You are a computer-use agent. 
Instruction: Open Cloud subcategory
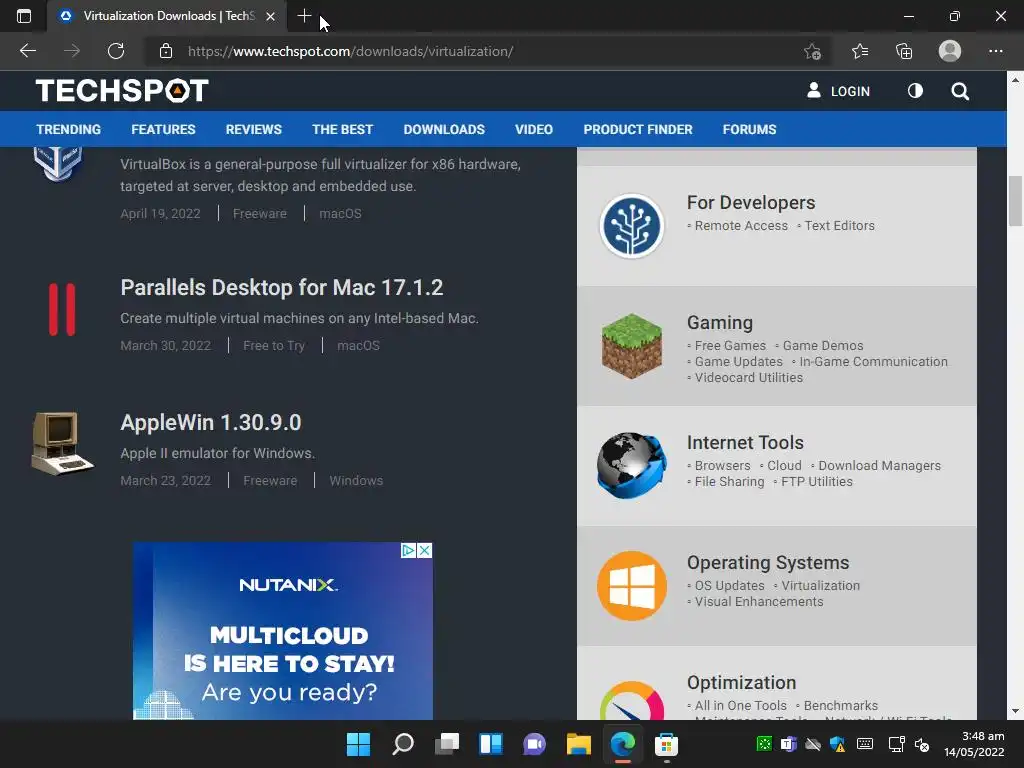(784, 466)
